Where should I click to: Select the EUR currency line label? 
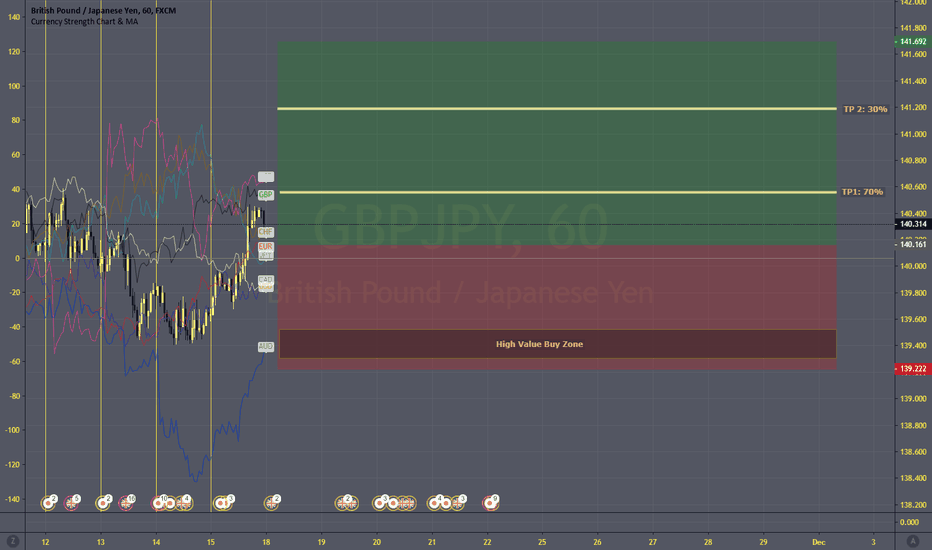(266, 246)
